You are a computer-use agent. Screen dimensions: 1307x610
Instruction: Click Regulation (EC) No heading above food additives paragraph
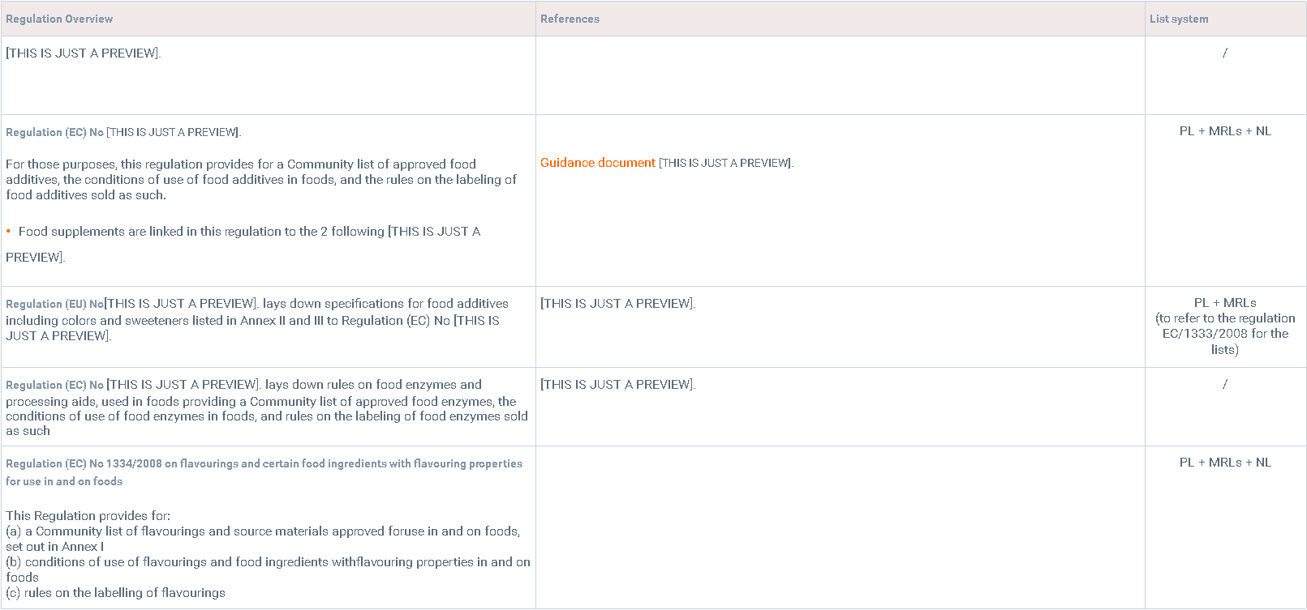54,132
